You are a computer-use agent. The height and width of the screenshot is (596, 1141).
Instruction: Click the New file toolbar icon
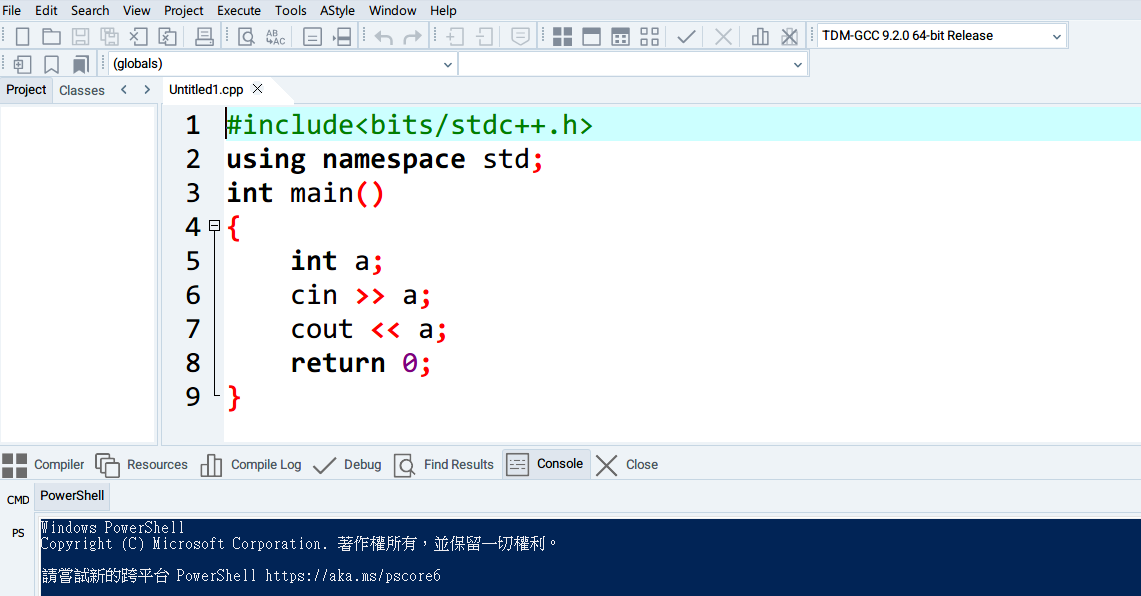coord(22,37)
